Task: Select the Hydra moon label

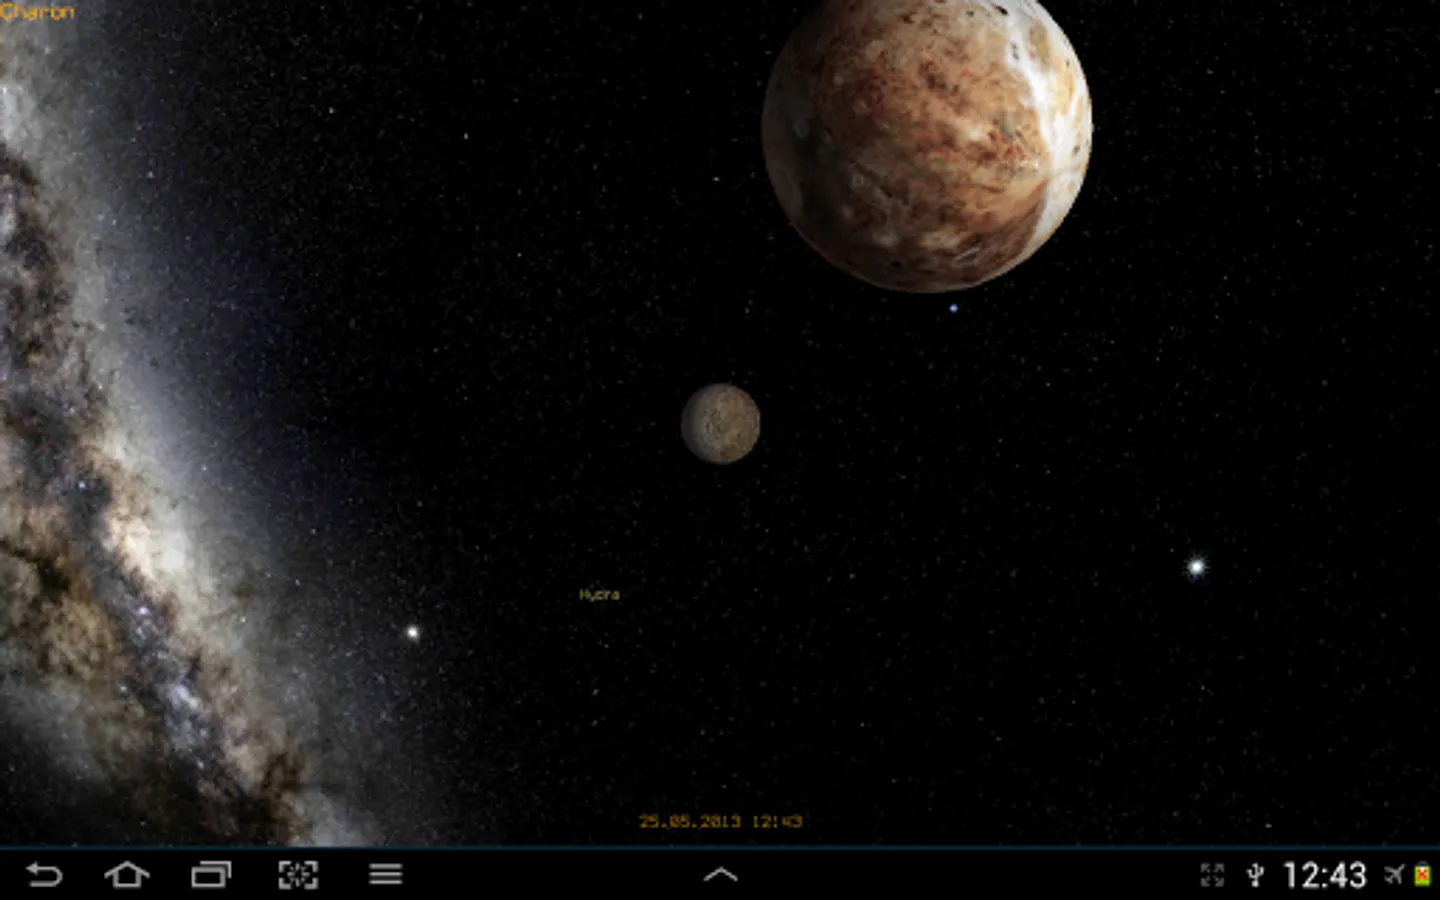Action: [x=599, y=594]
